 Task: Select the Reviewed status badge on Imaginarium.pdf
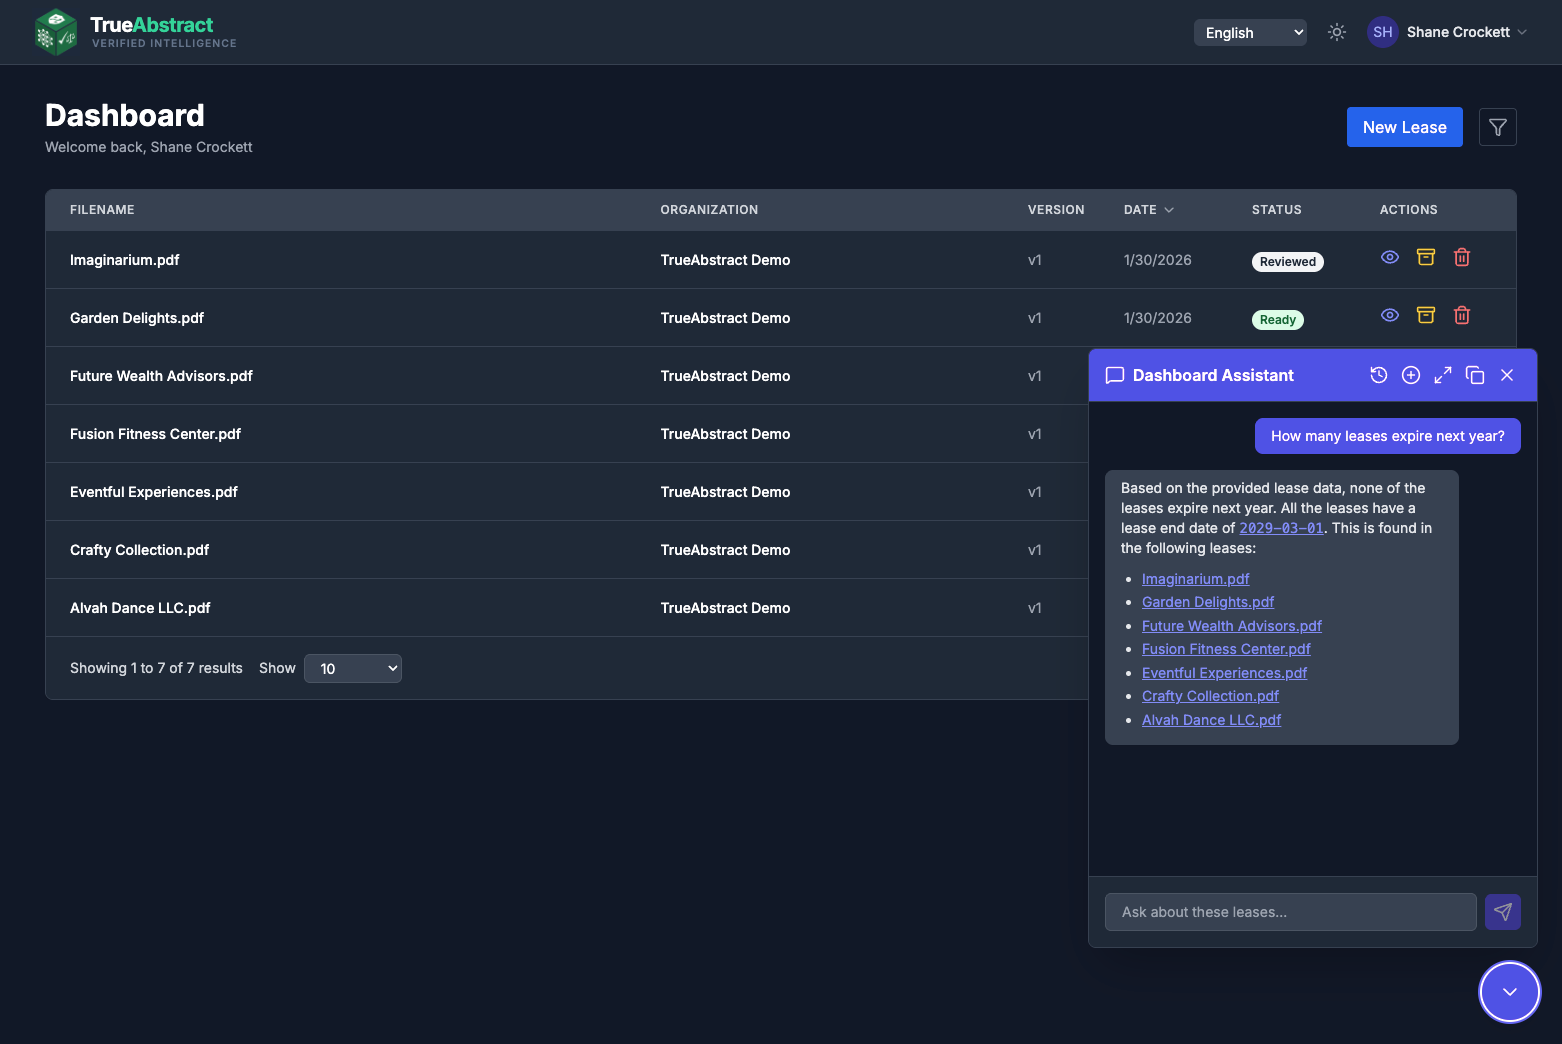pyautogui.click(x=1287, y=261)
